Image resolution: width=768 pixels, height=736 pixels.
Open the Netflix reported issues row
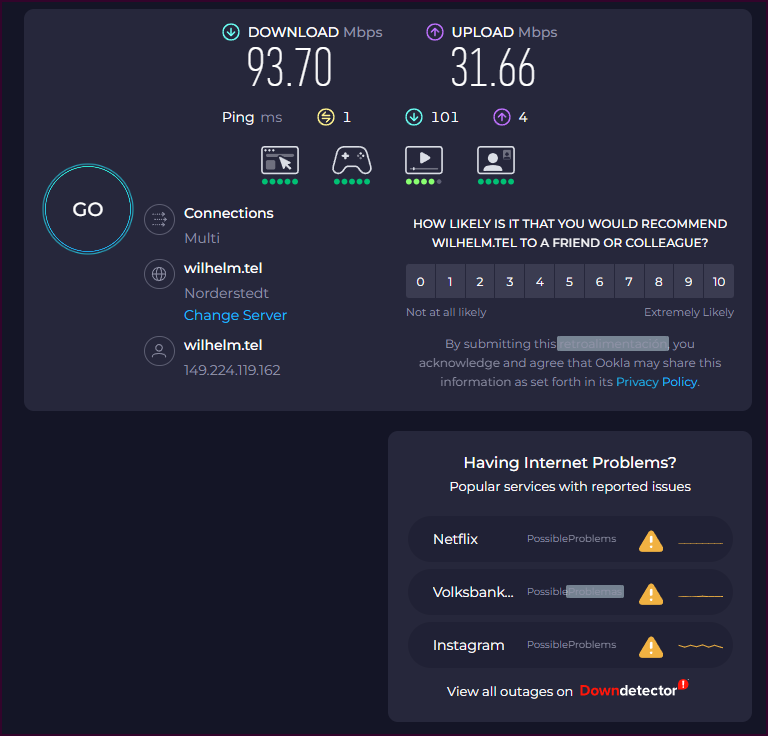point(570,539)
